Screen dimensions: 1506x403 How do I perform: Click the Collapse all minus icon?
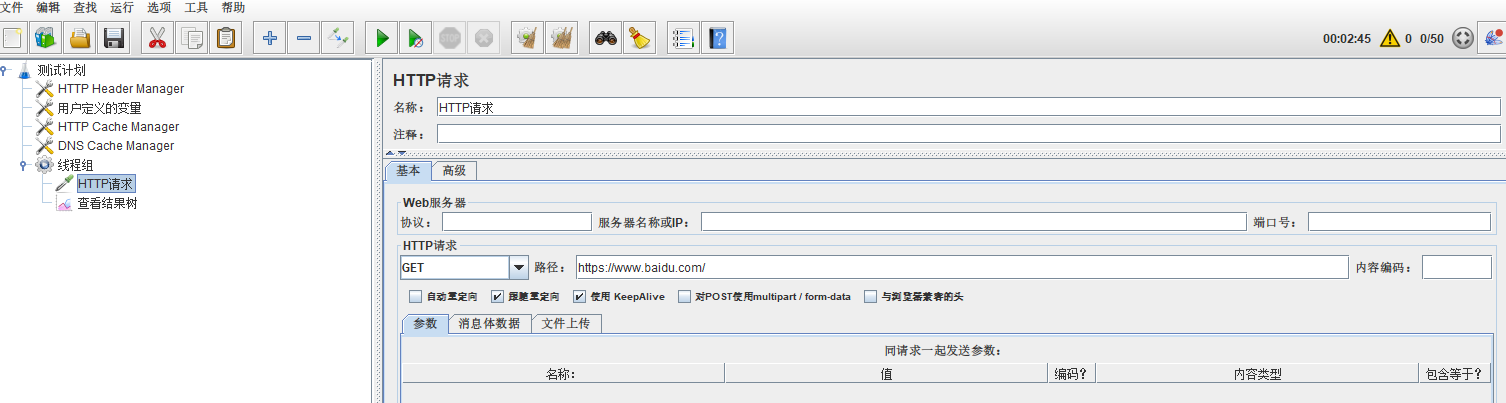[303, 39]
